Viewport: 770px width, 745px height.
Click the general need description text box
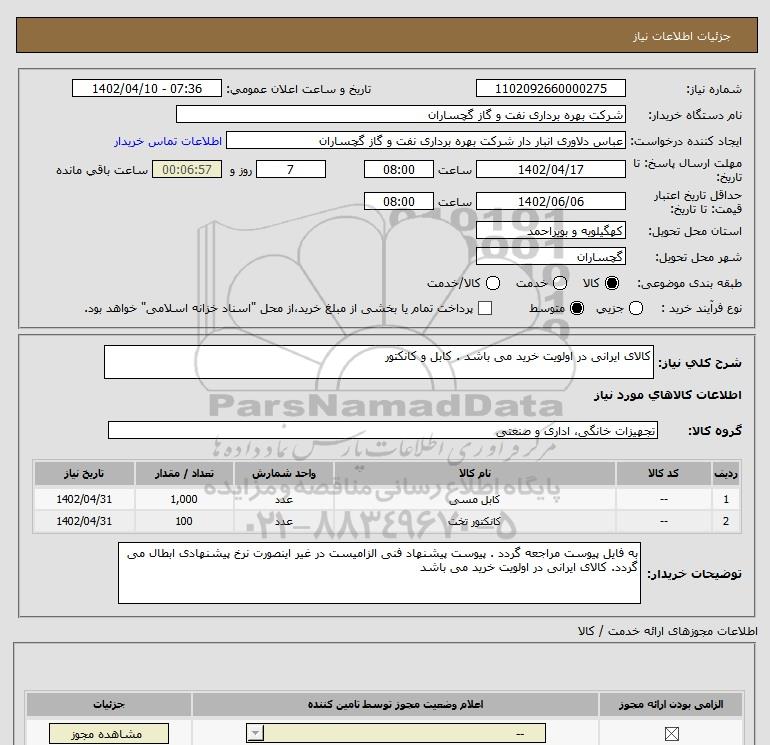pyautogui.click(x=379, y=362)
